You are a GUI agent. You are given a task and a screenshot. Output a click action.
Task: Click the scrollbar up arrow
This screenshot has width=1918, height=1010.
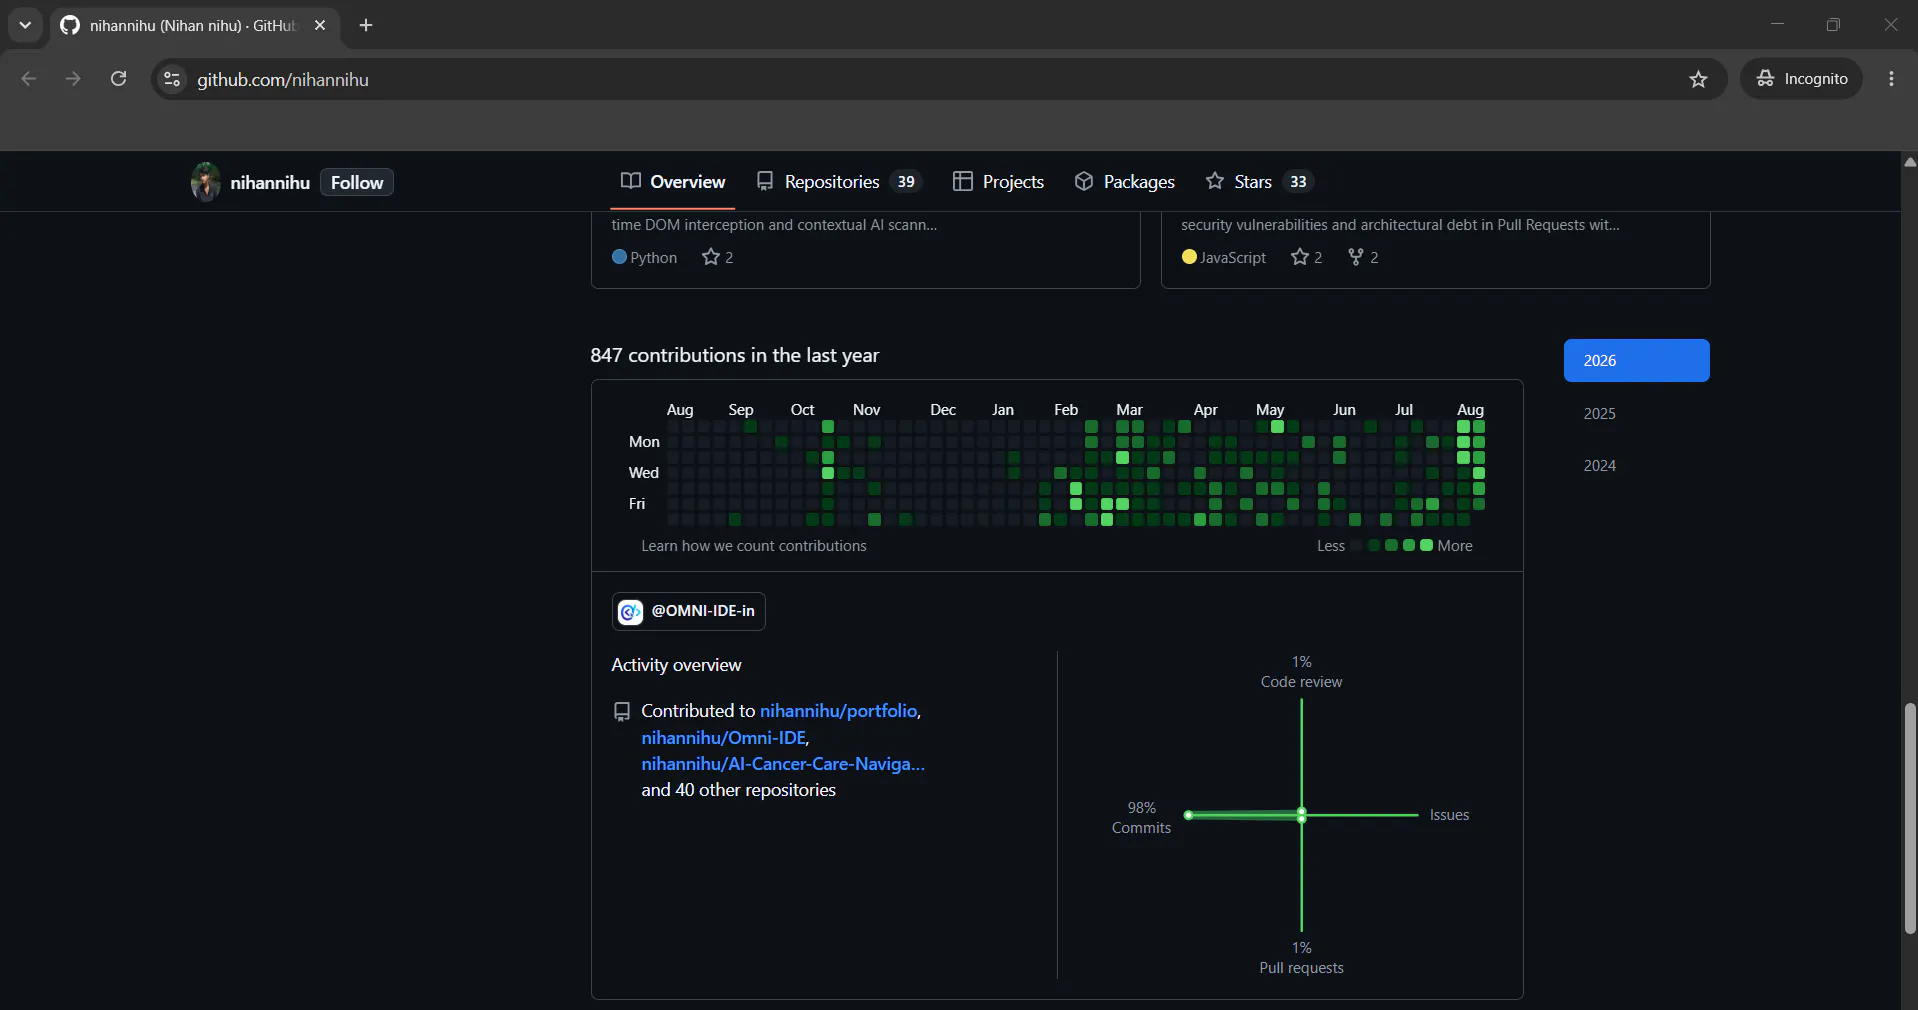click(1910, 161)
